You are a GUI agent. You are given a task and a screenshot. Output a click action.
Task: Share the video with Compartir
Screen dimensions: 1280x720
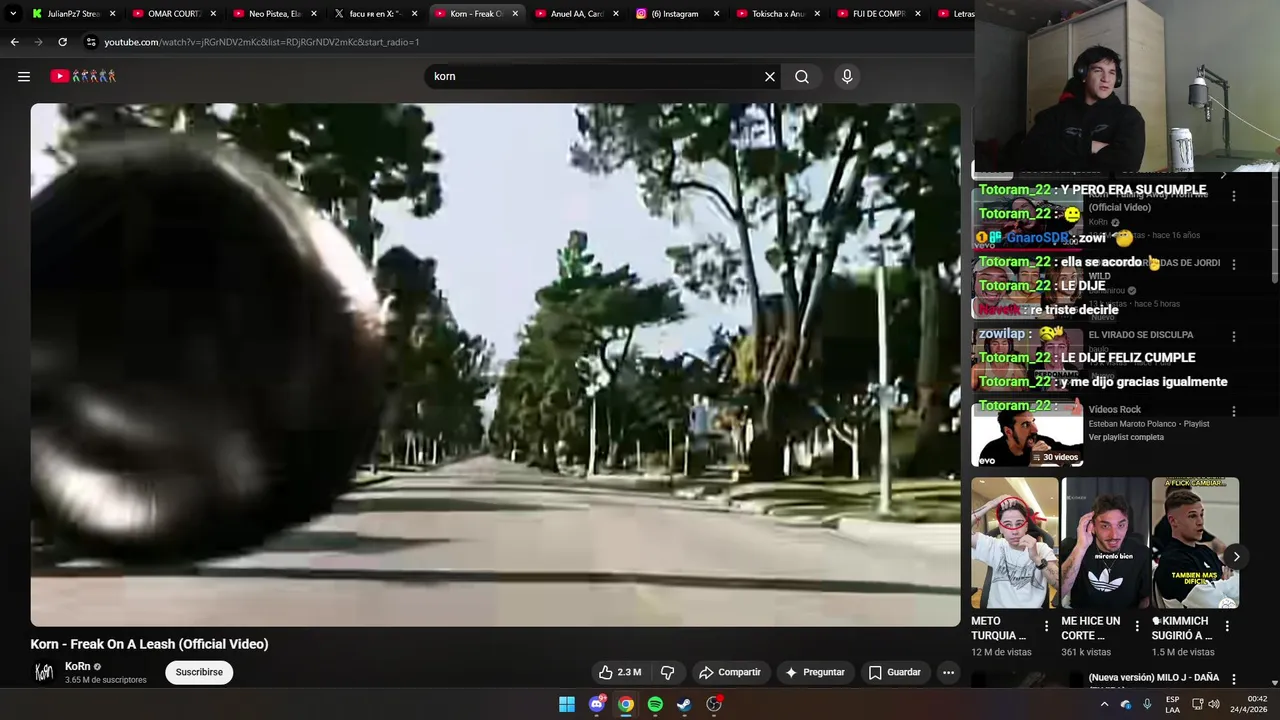point(730,672)
